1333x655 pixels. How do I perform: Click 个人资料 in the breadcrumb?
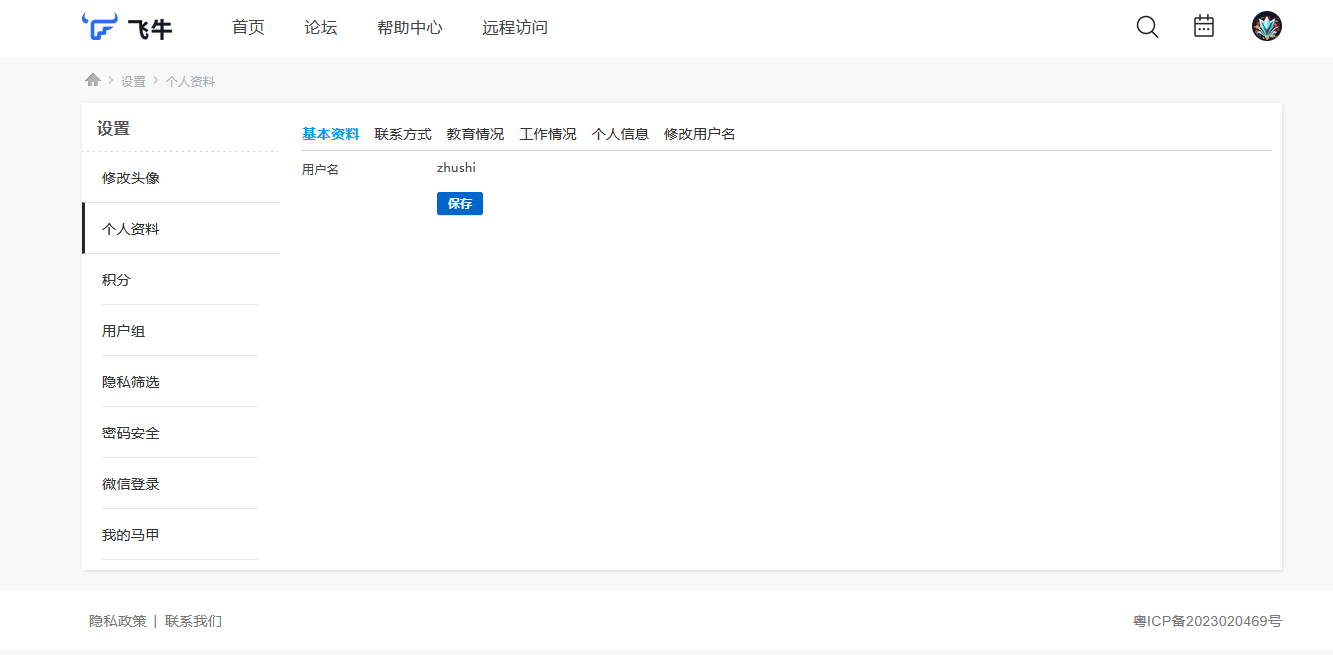(x=190, y=82)
